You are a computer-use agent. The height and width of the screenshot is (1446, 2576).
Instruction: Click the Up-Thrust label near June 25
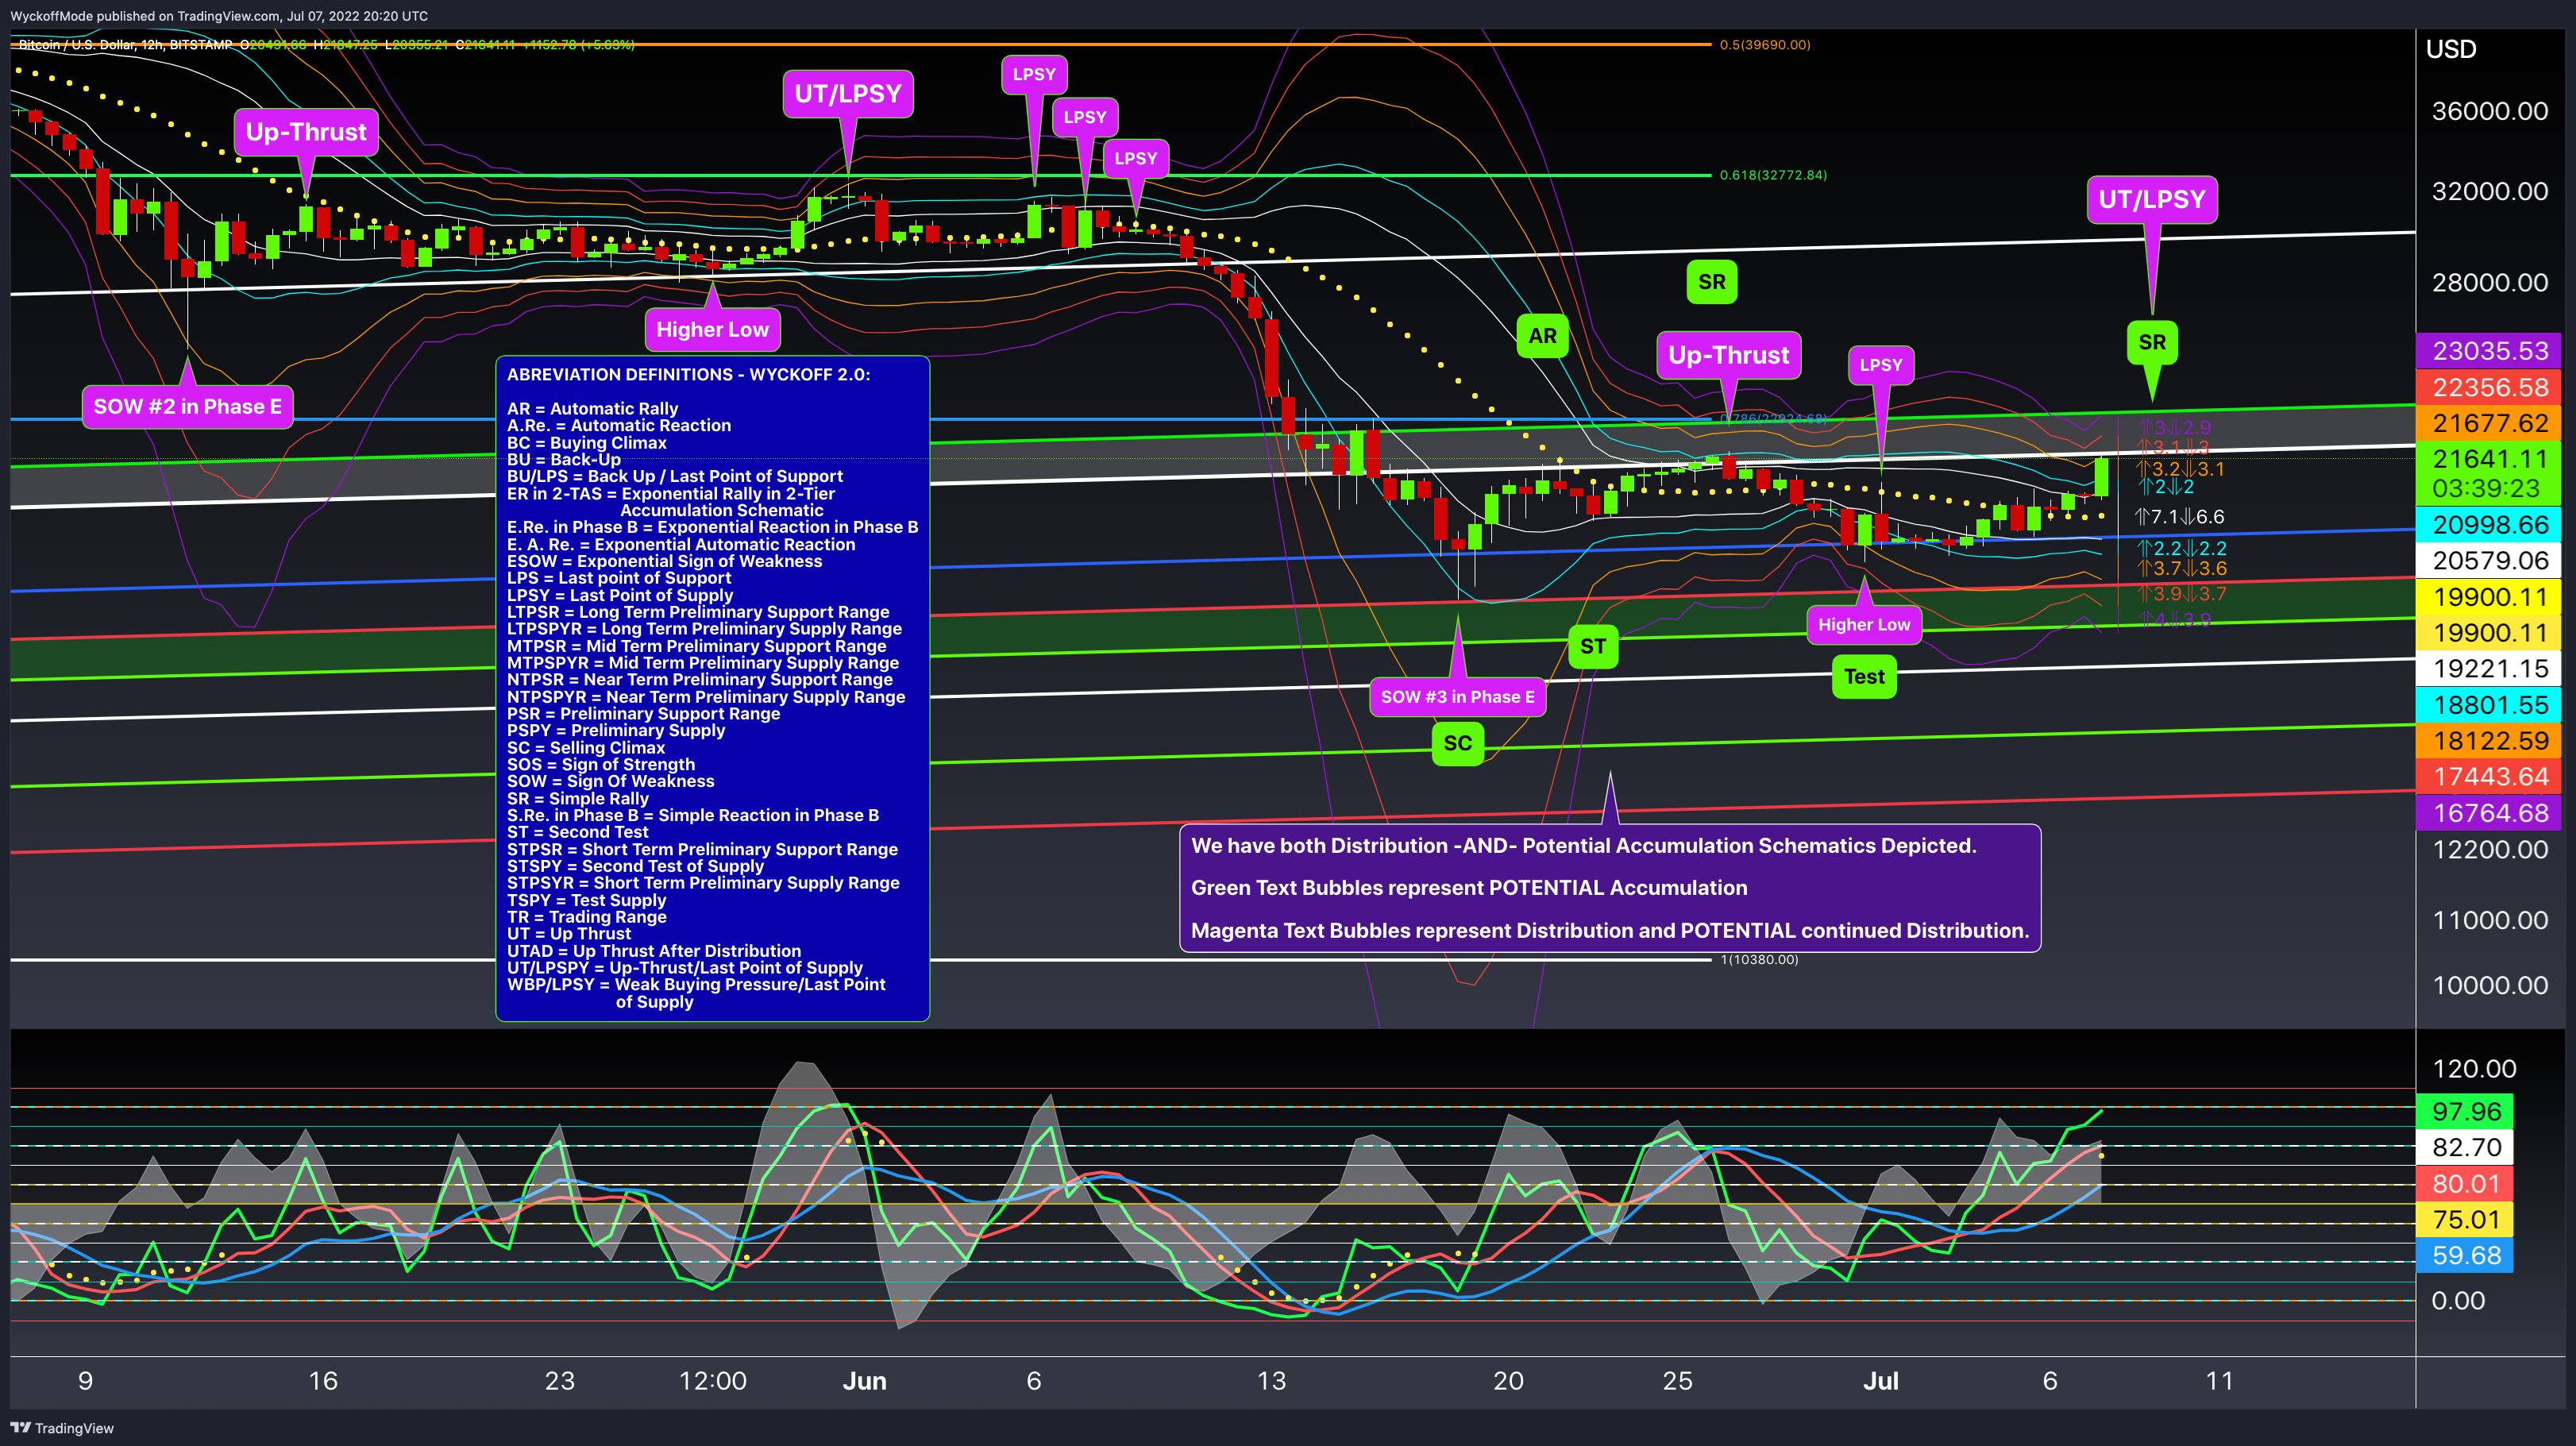(x=1728, y=355)
